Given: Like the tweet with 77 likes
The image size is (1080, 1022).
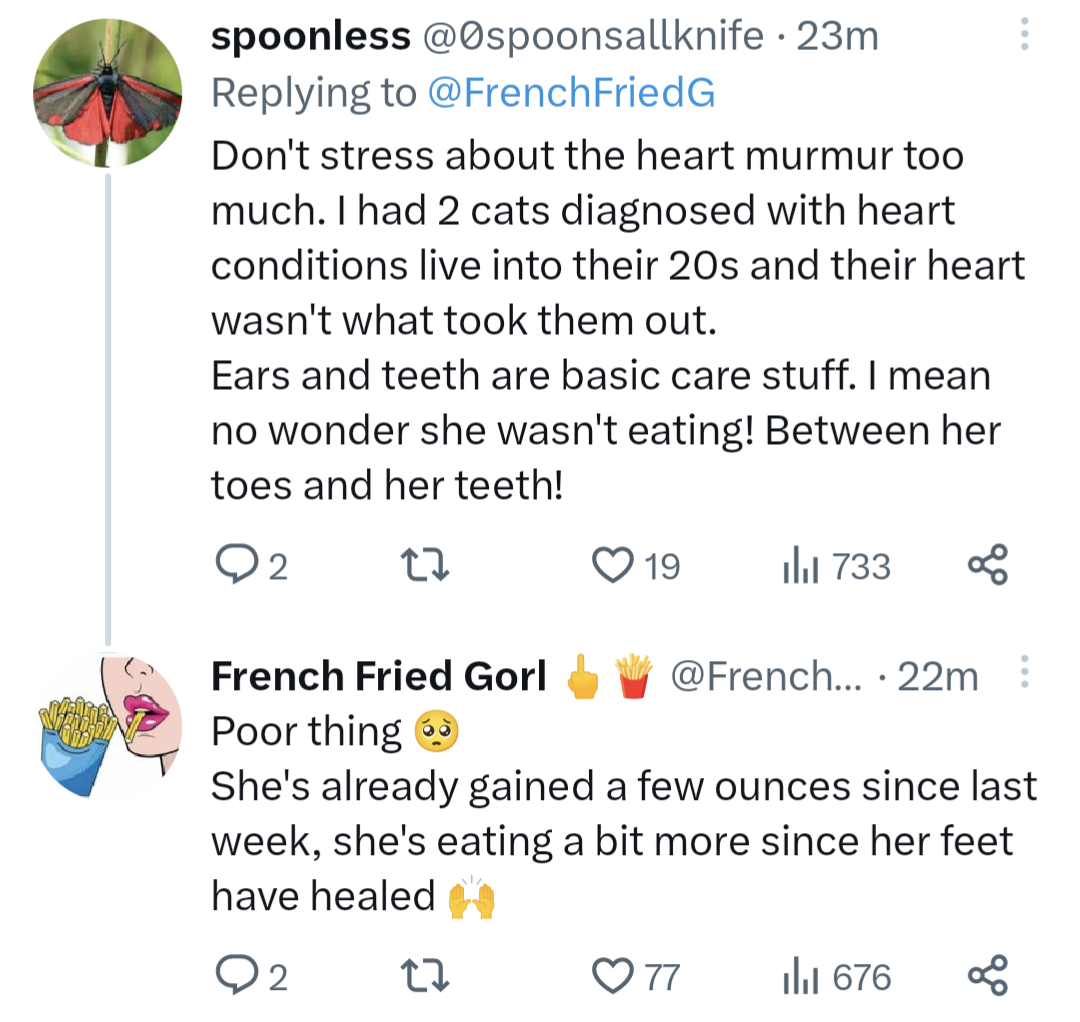Looking at the screenshot, I should (x=636, y=976).
